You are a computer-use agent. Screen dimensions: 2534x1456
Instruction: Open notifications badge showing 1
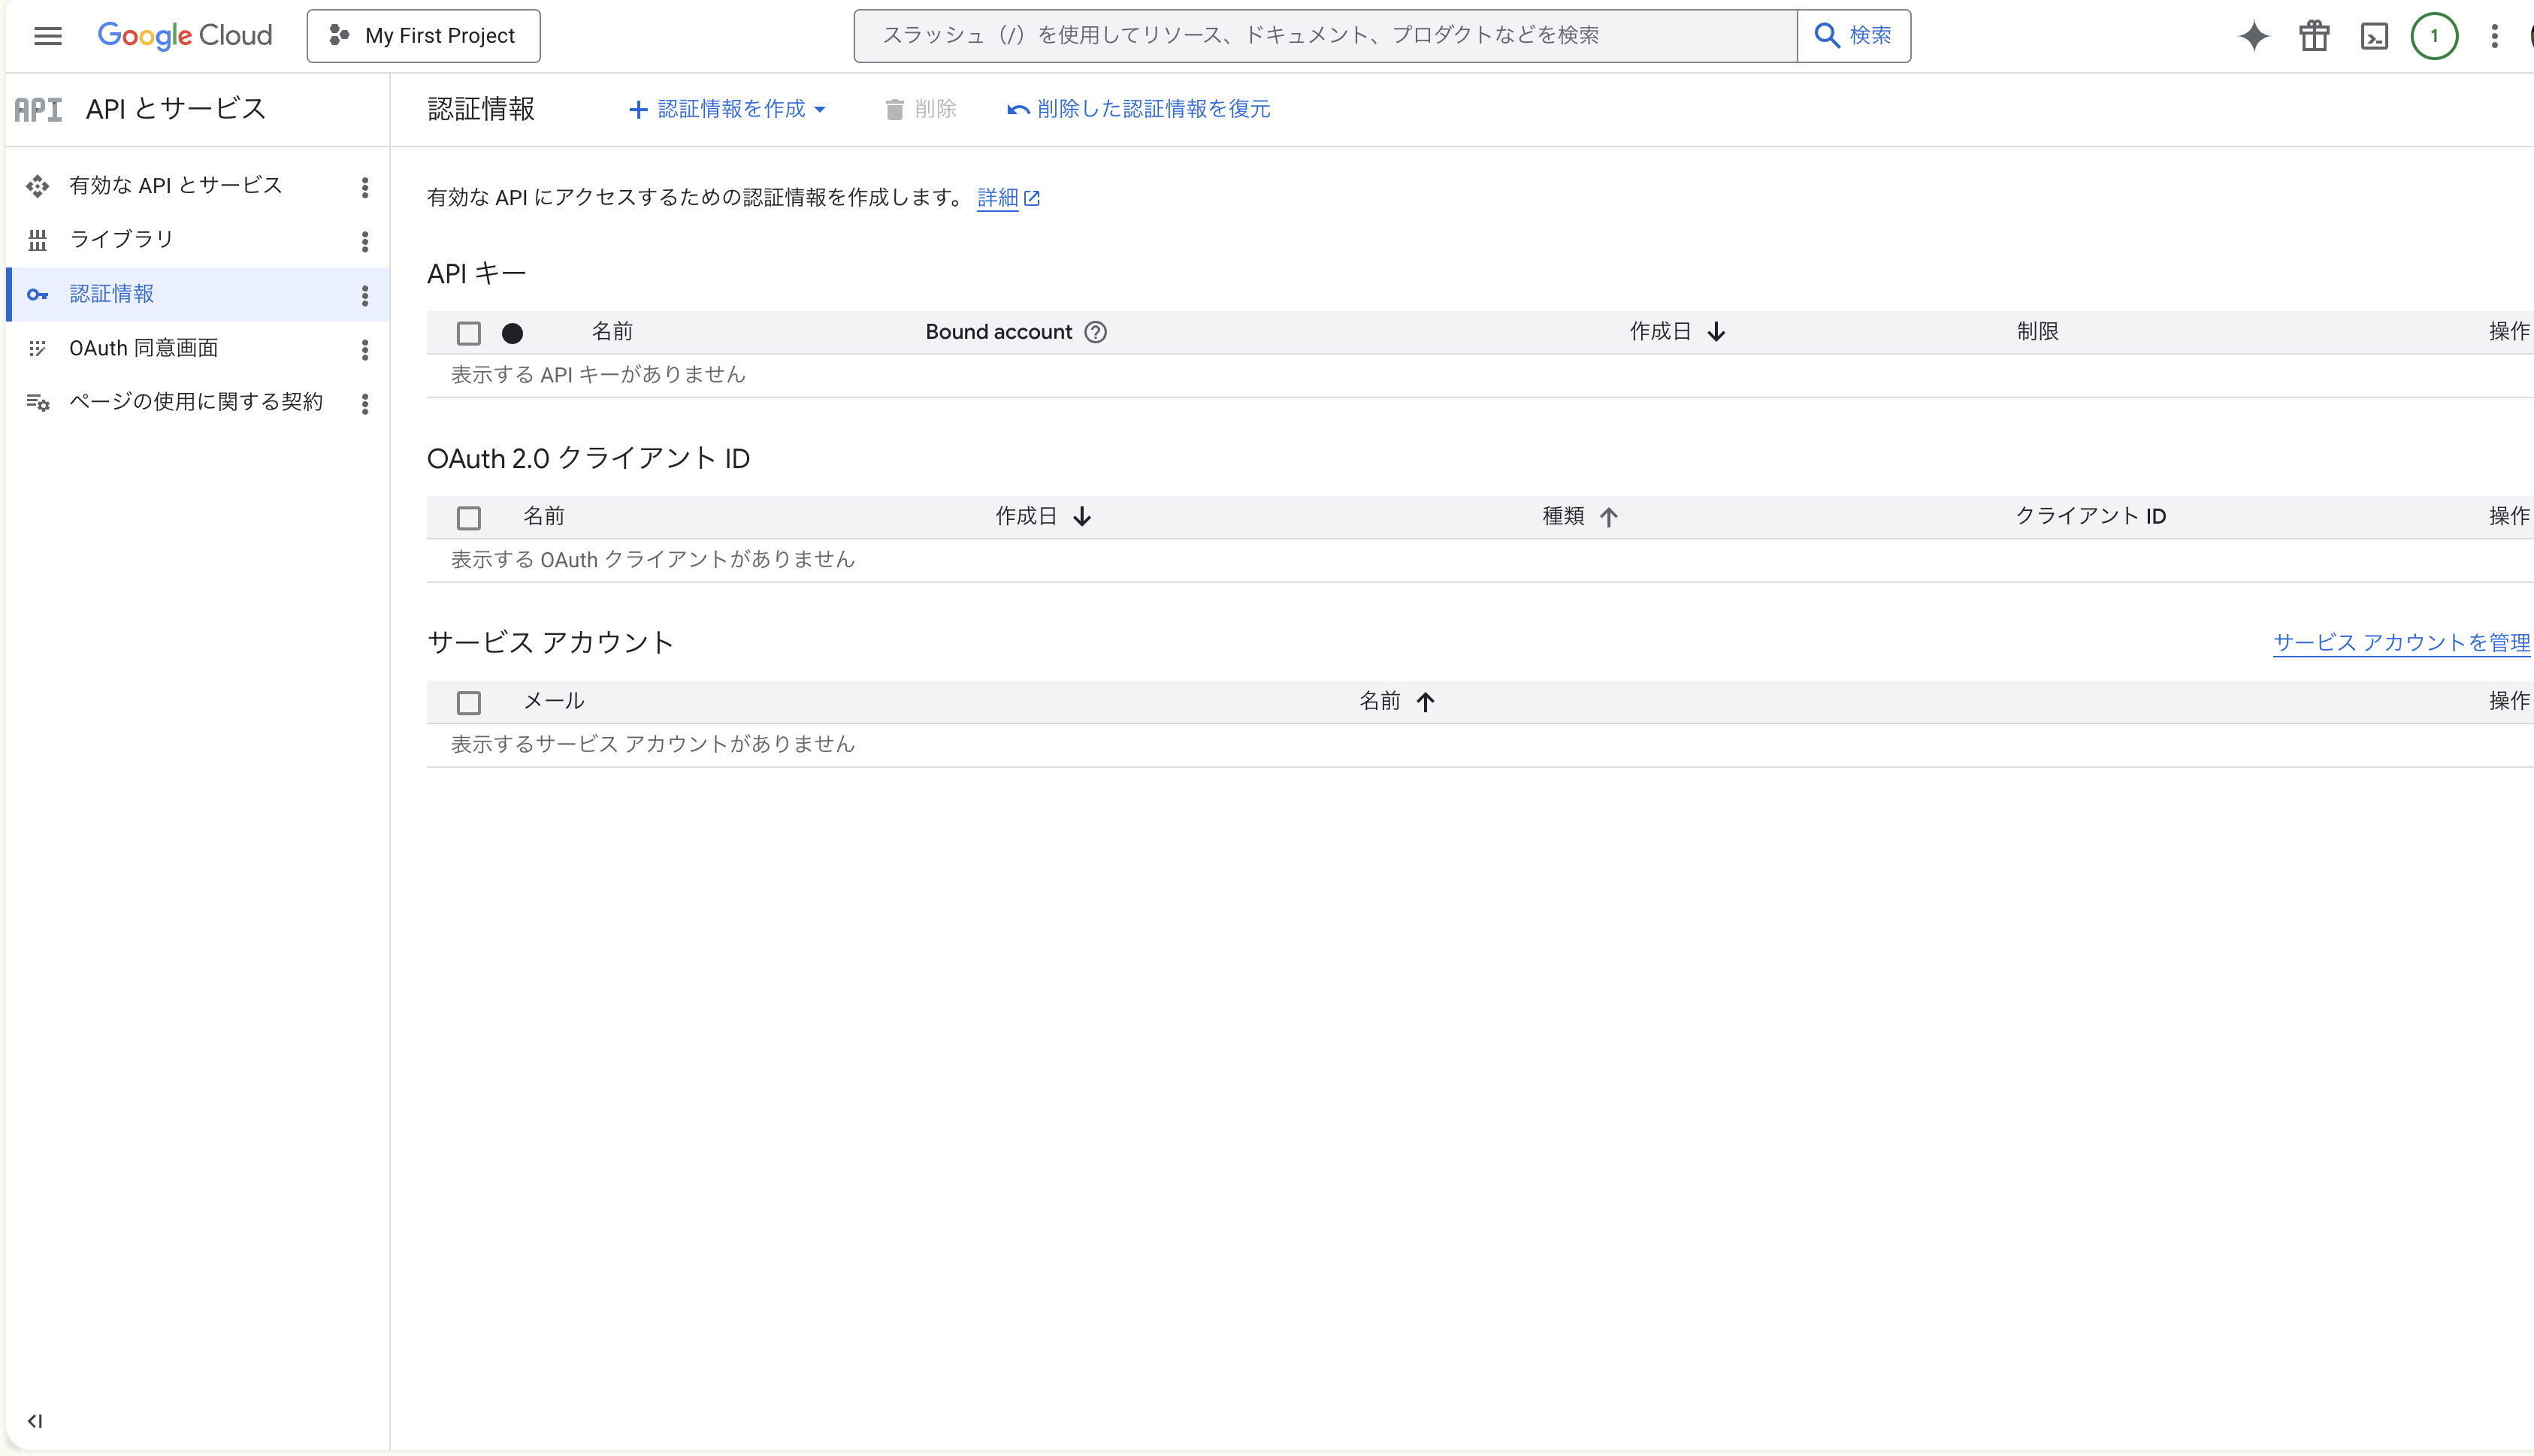click(x=2434, y=36)
